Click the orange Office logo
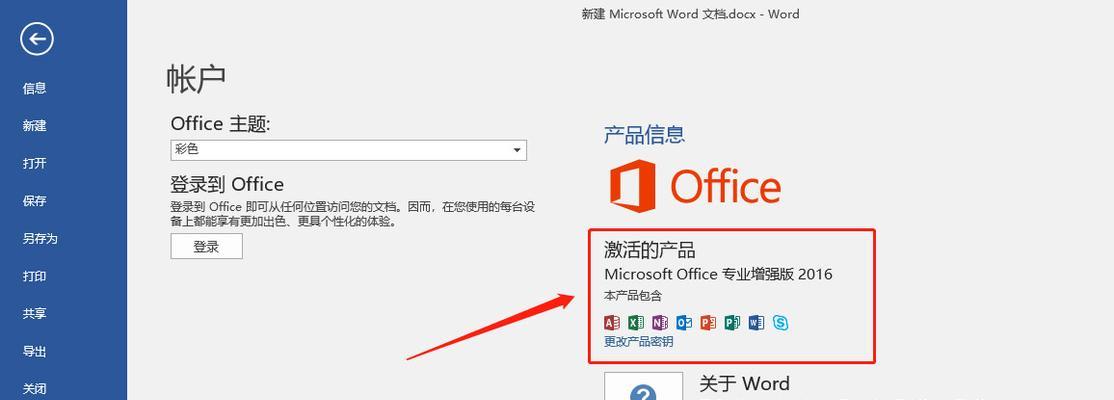This screenshot has height=400, width=1114. [695, 186]
